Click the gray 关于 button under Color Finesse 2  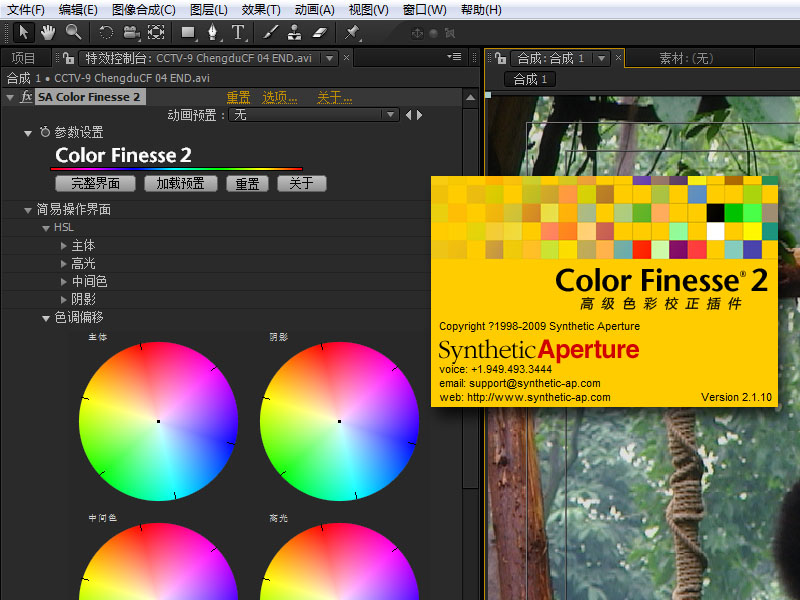coord(302,183)
